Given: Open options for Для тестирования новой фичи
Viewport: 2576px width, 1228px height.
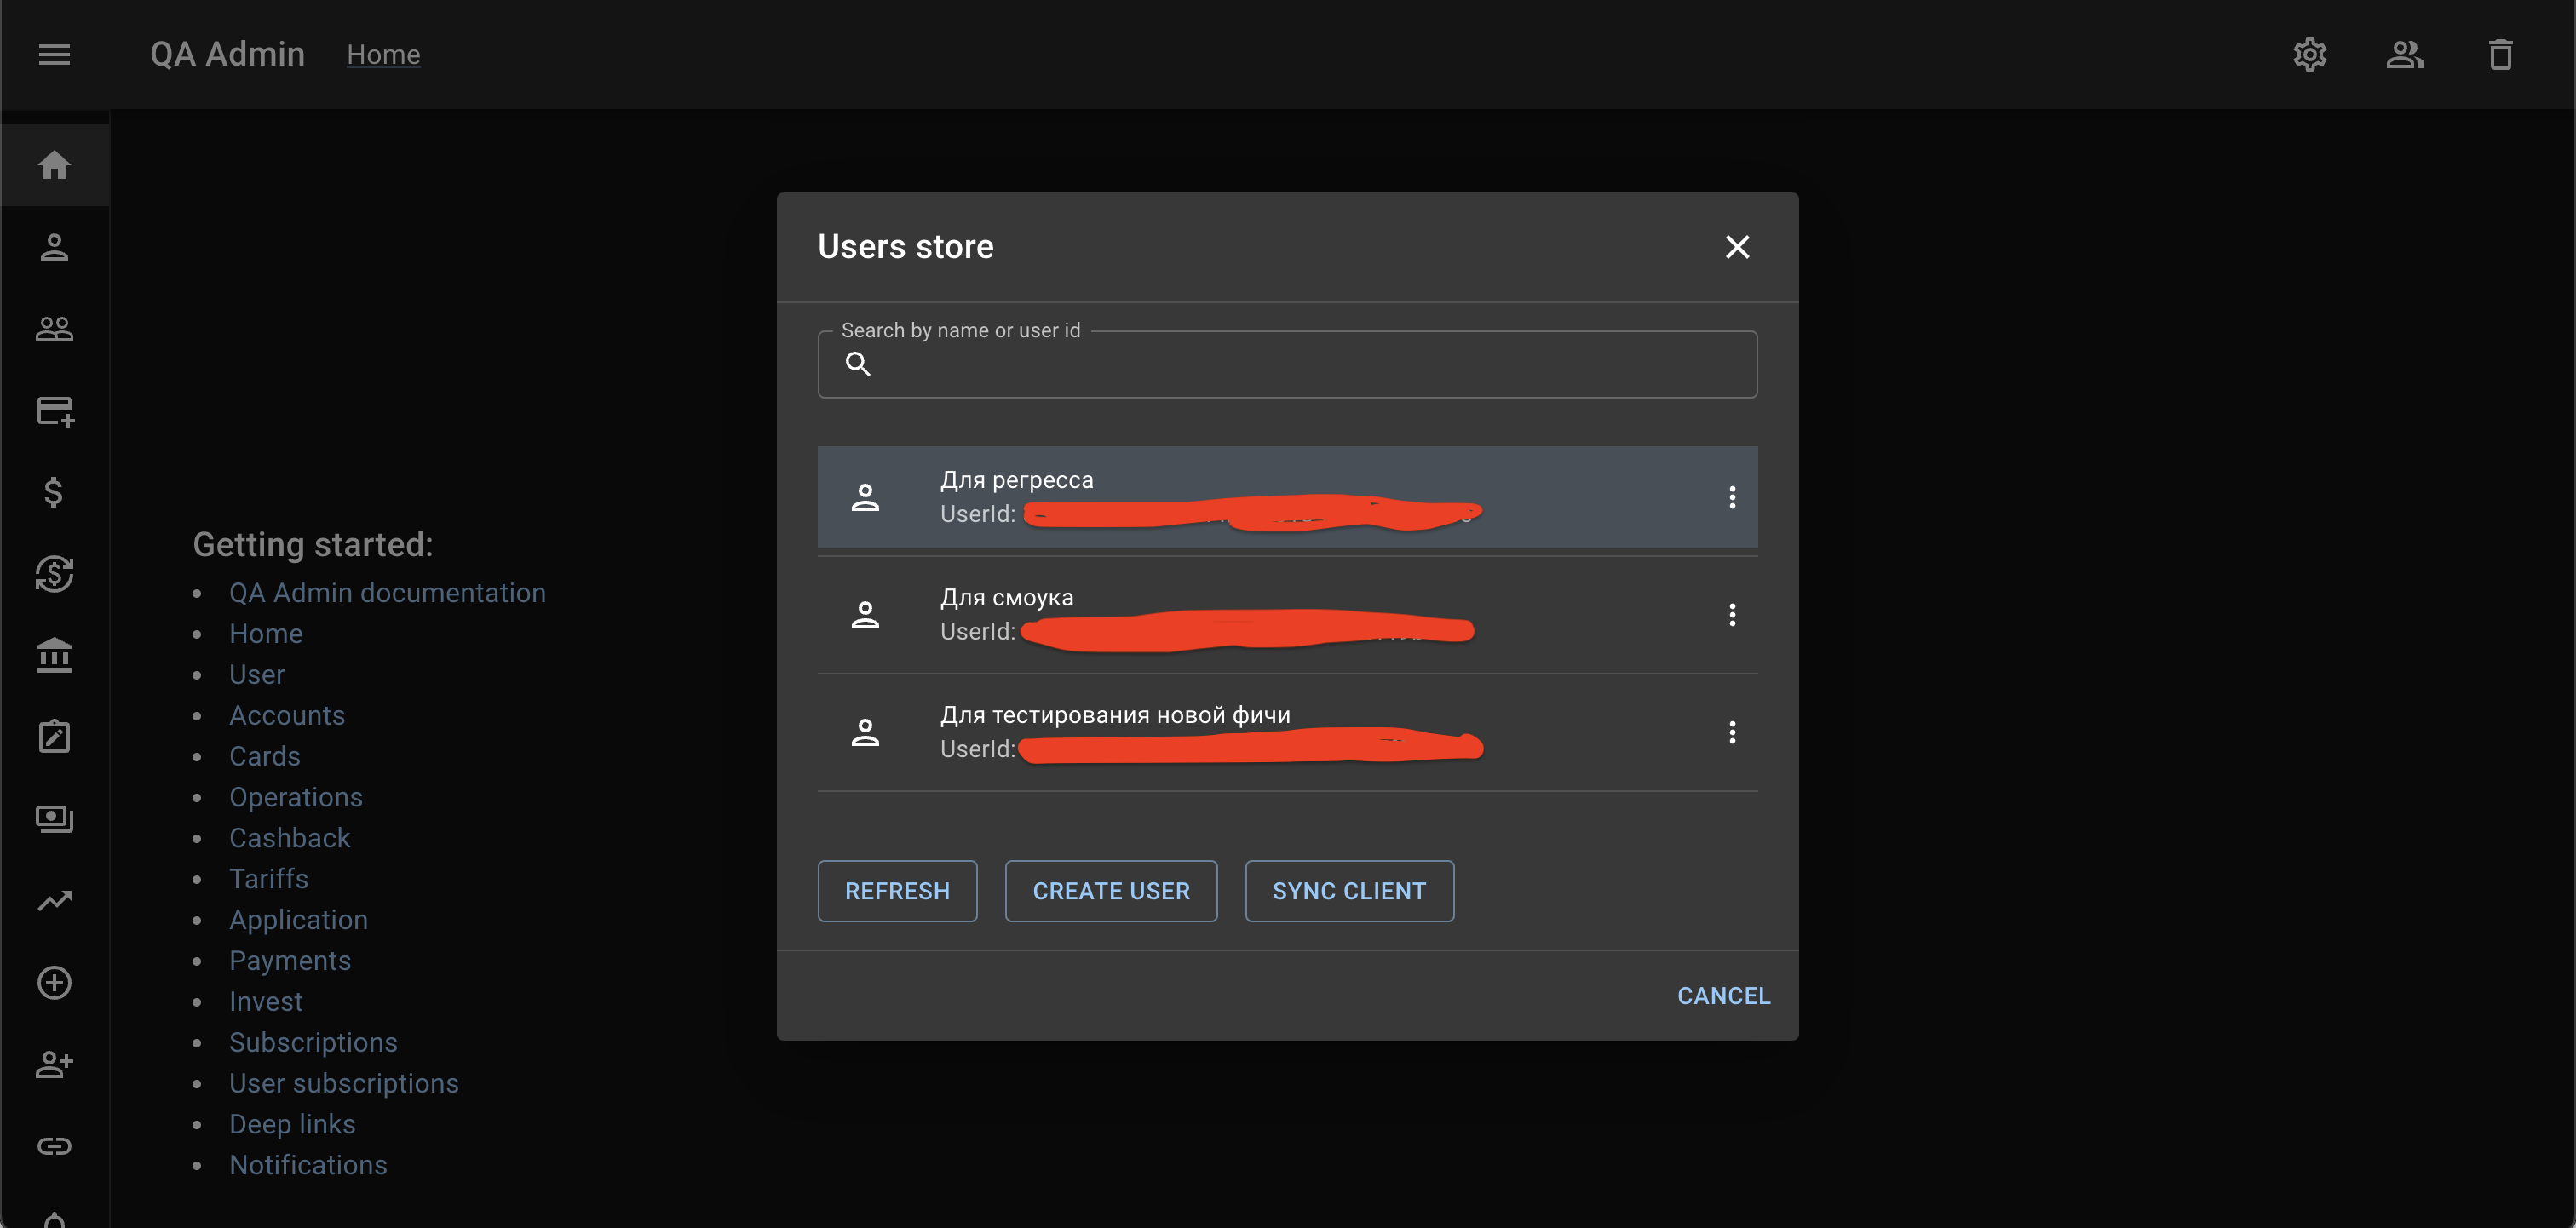Looking at the screenshot, I should (x=1733, y=732).
